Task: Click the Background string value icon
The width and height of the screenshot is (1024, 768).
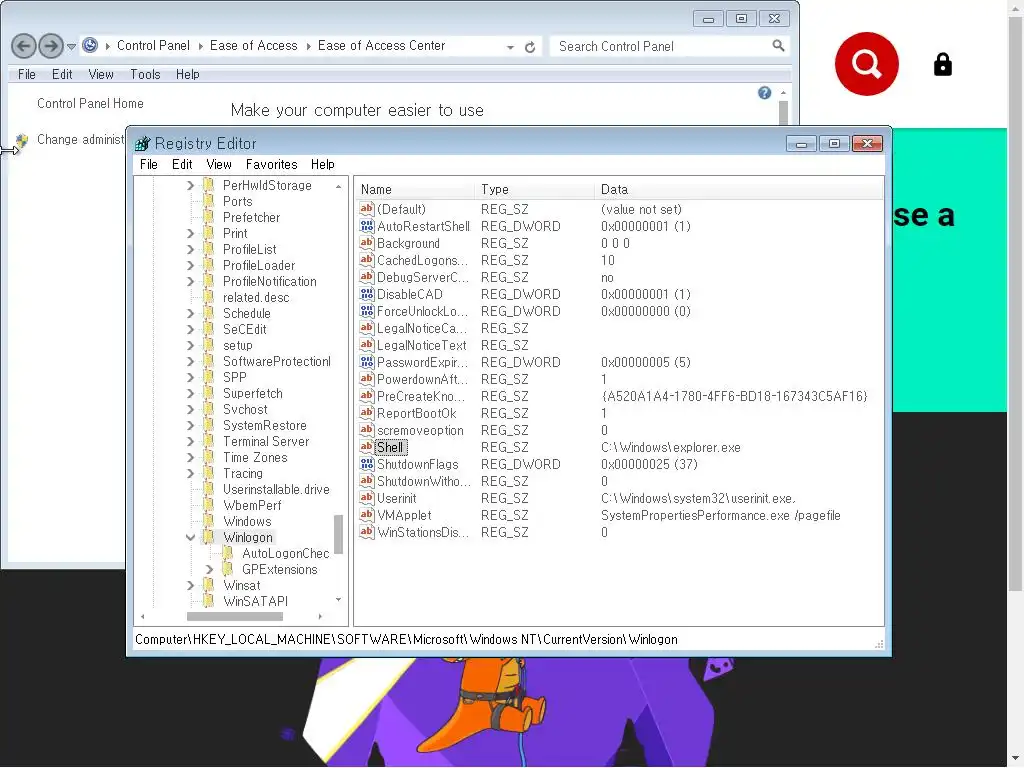Action: tap(366, 243)
